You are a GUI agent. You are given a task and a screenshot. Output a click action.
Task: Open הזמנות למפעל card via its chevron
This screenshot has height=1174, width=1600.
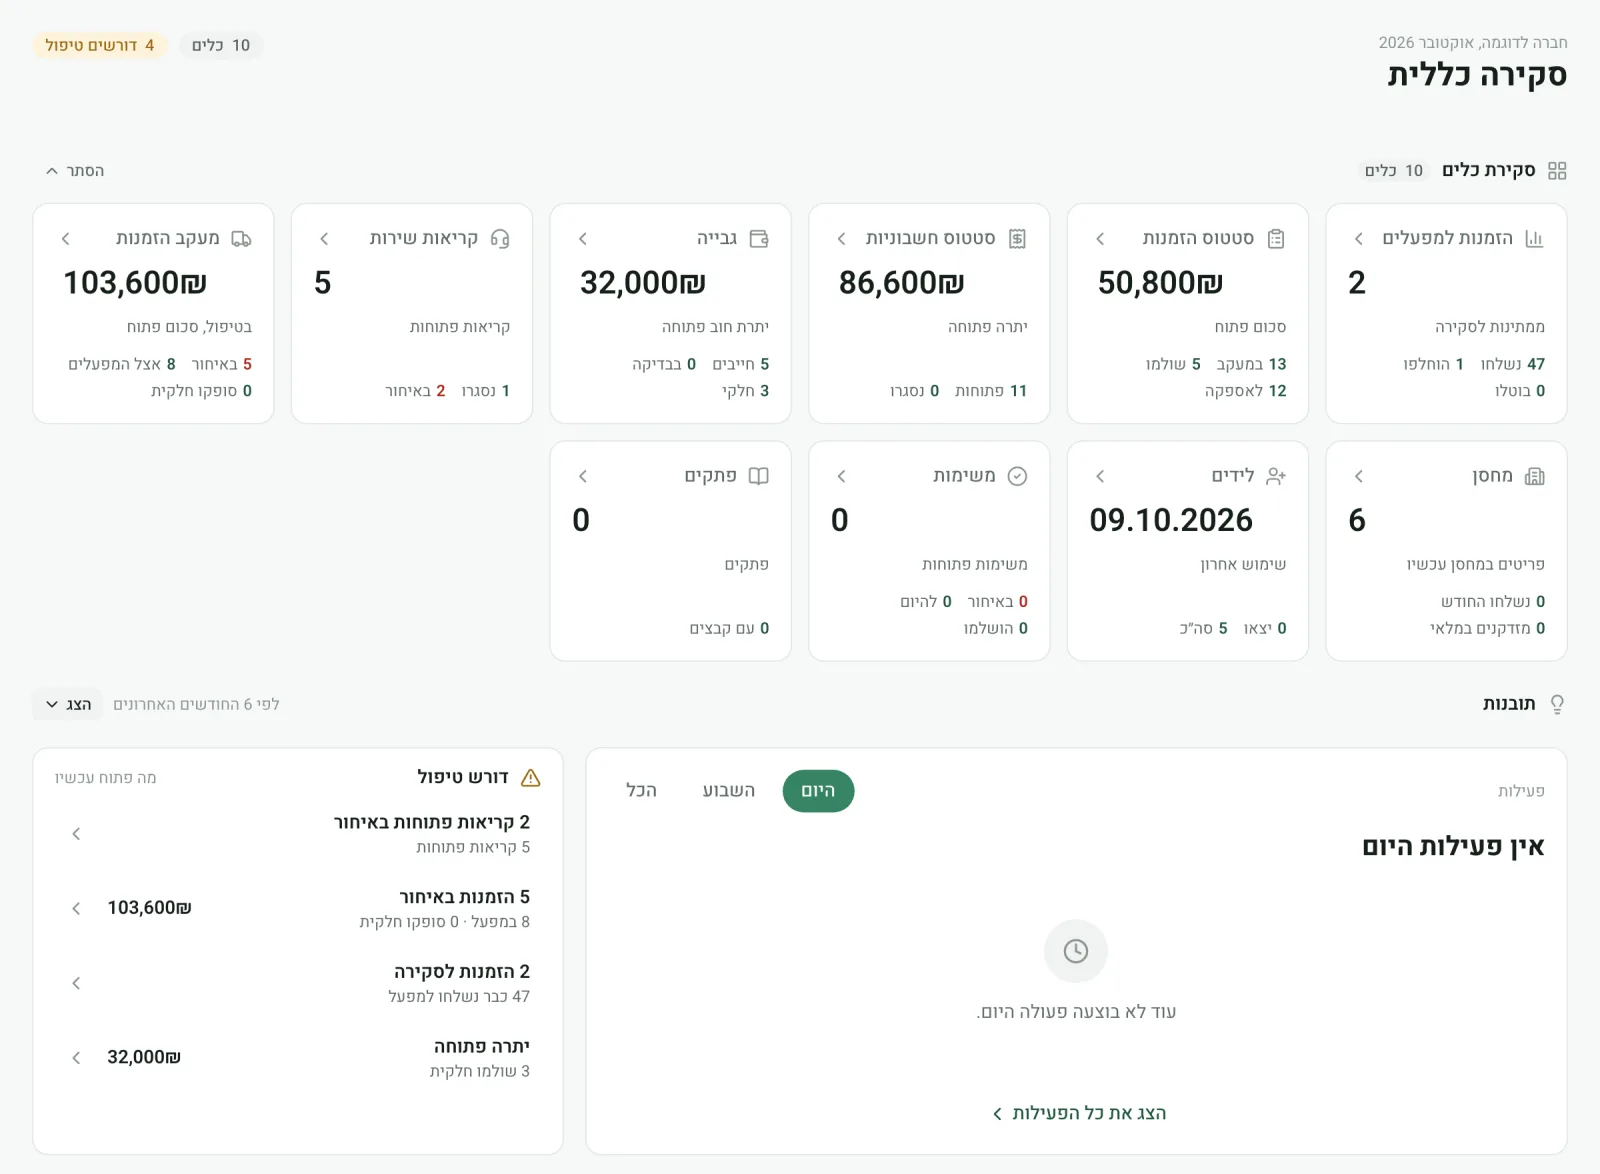point(1358,239)
